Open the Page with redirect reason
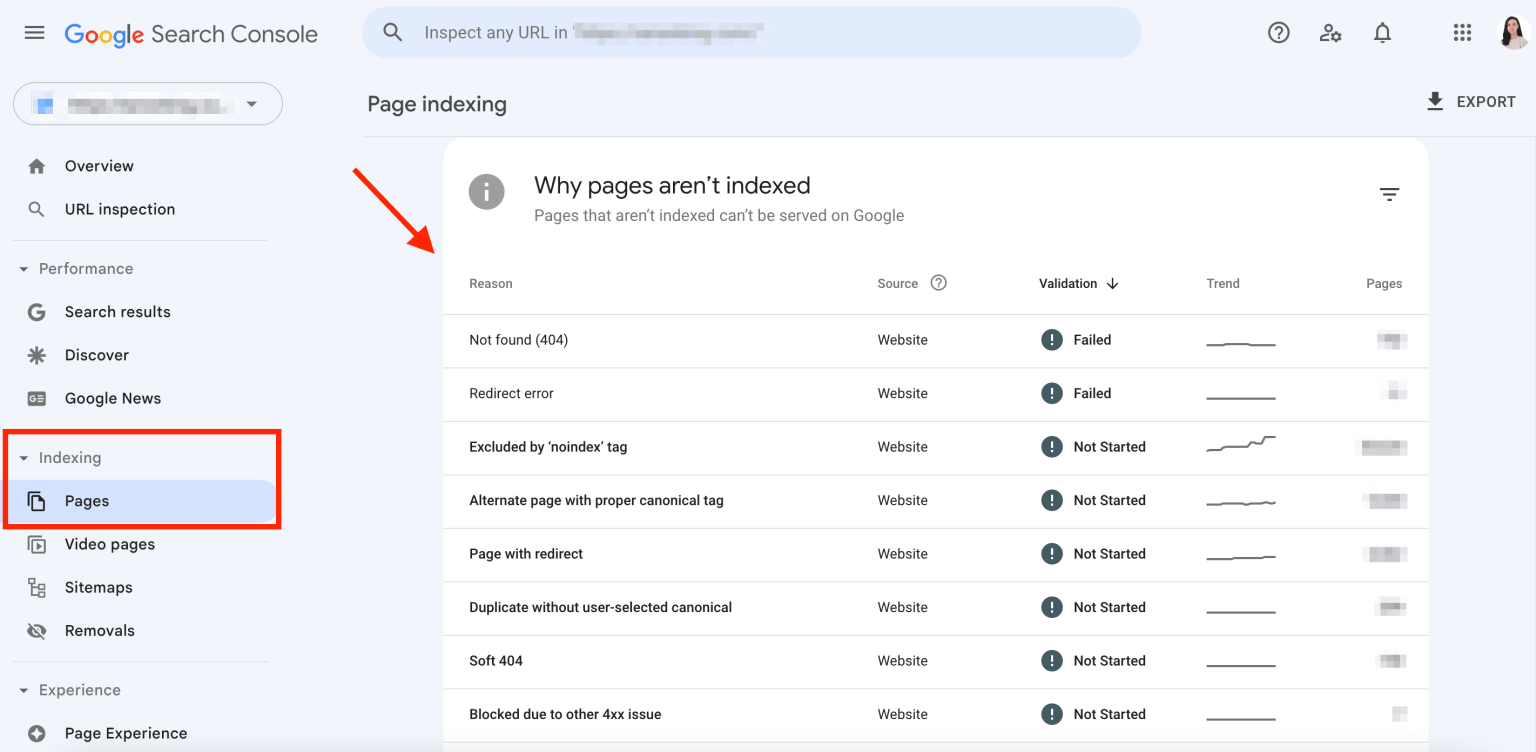Viewport: 1536px width, 752px height. (526, 554)
